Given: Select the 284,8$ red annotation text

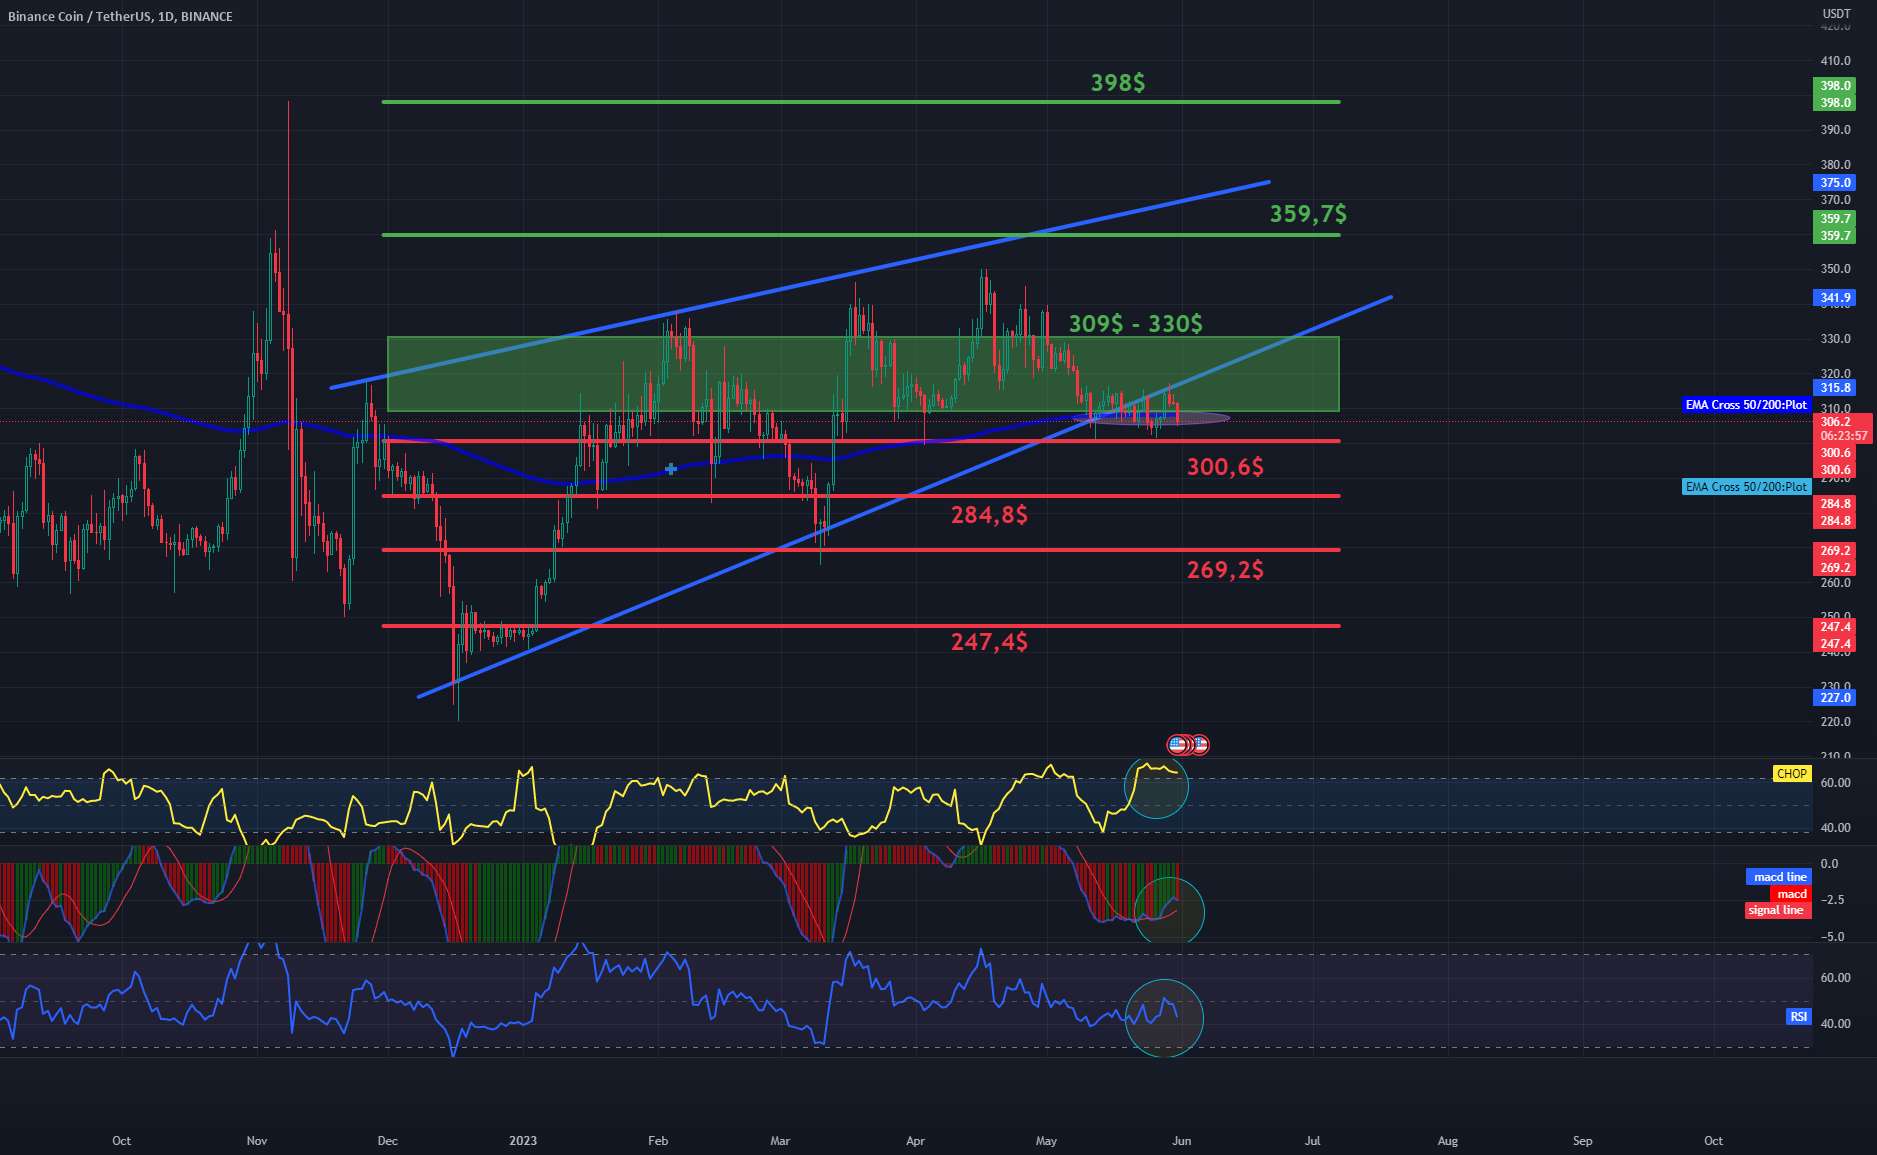Looking at the screenshot, I should tap(989, 514).
